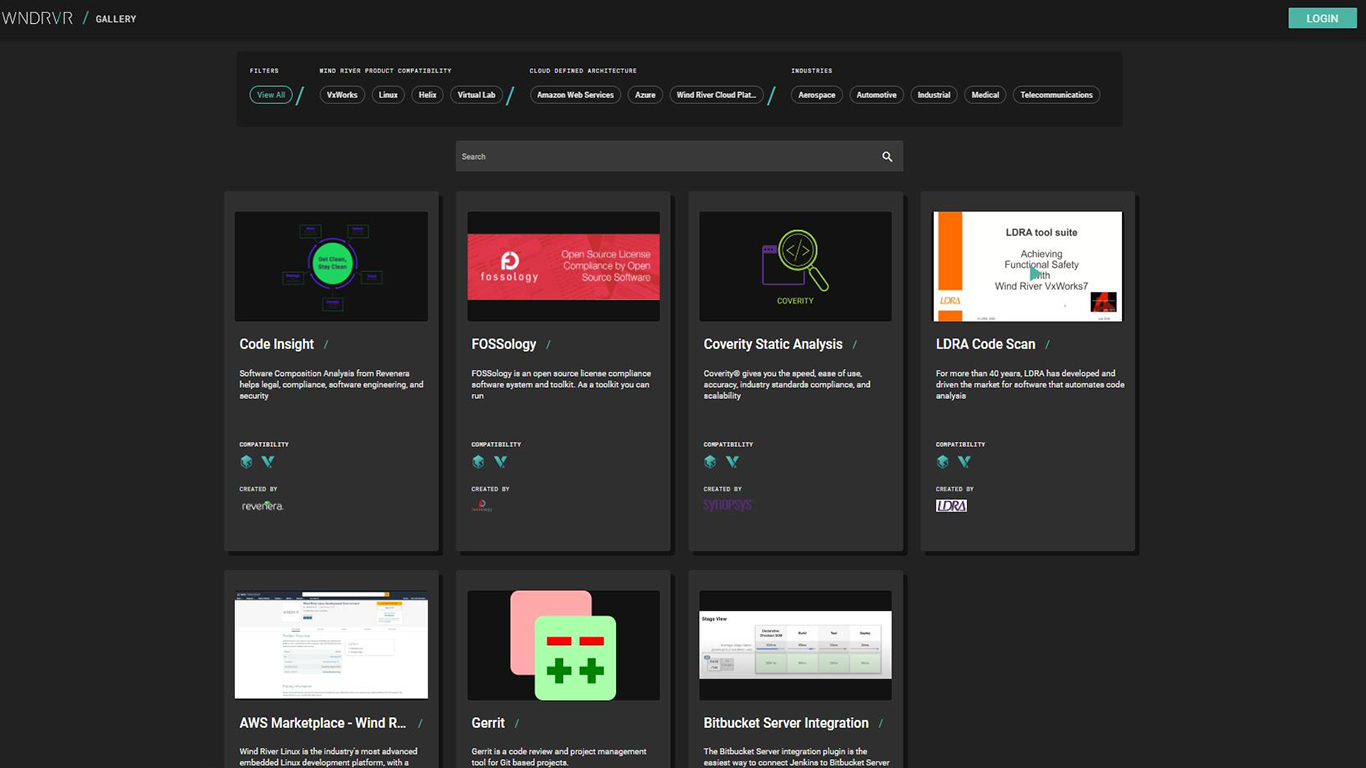Open the Gerrit plus-minus thumbnail

(x=563, y=645)
